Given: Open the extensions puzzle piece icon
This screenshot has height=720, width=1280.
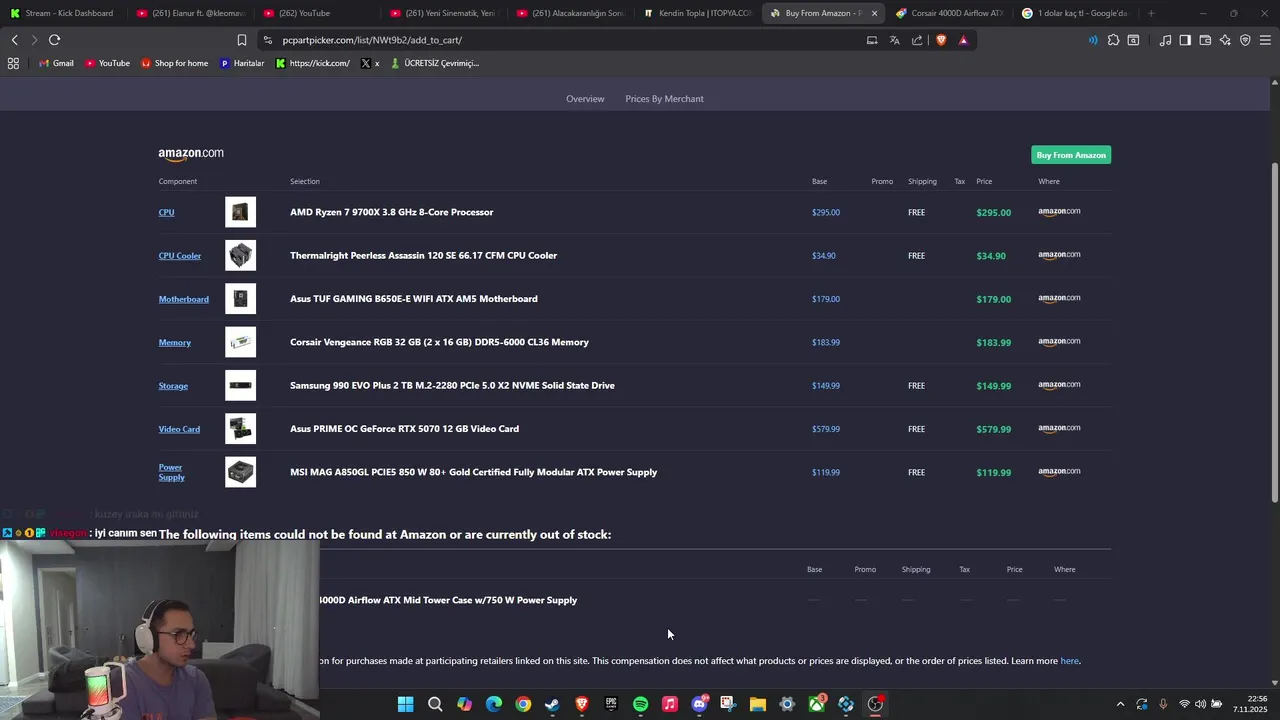Looking at the screenshot, I should click(x=1113, y=40).
